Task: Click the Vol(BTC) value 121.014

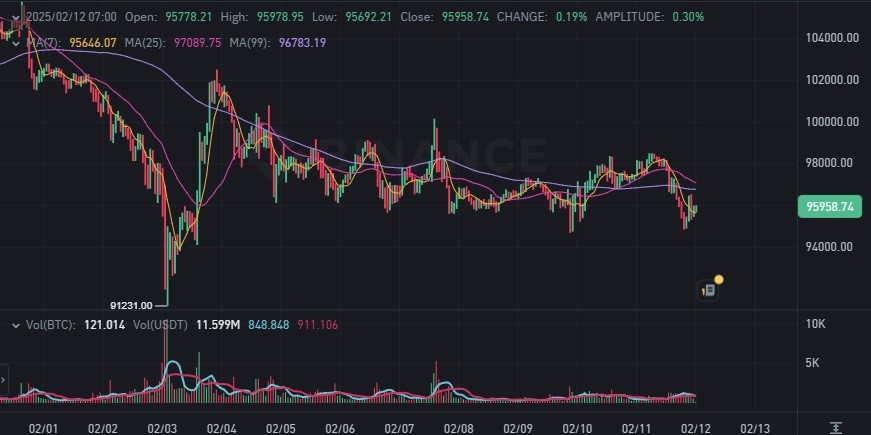Action: (x=104, y=325)
